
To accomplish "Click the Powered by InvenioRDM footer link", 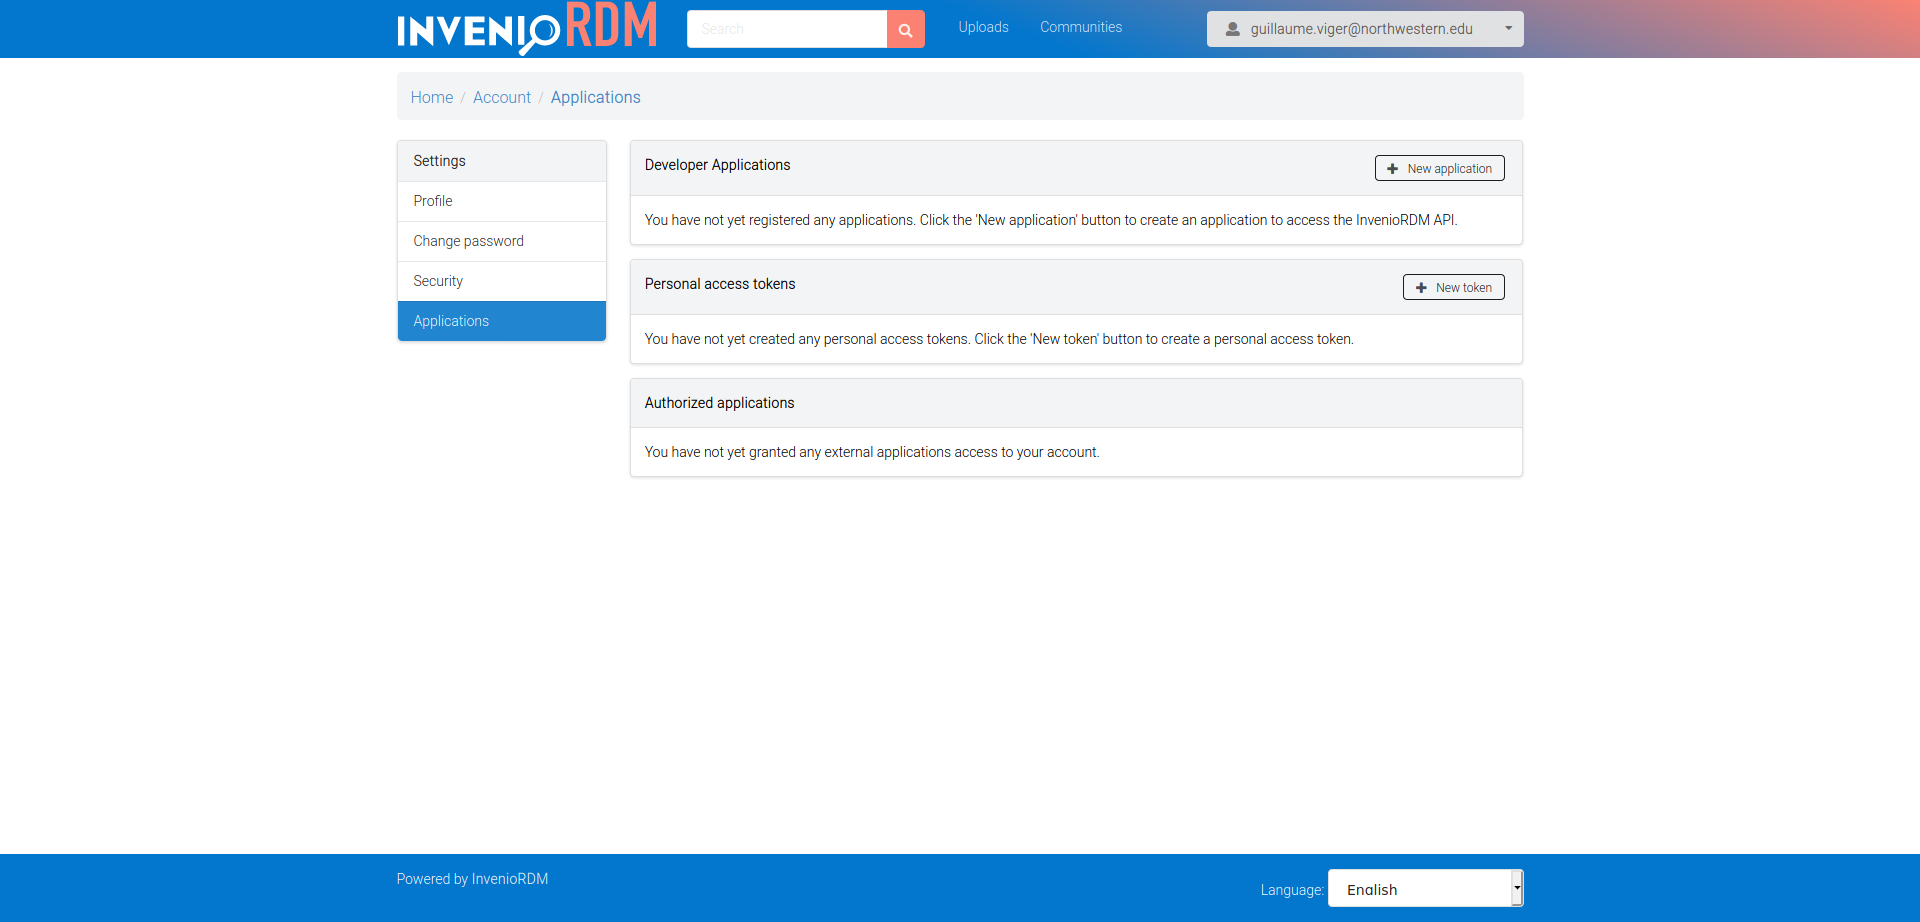I will tap(472, 879).
